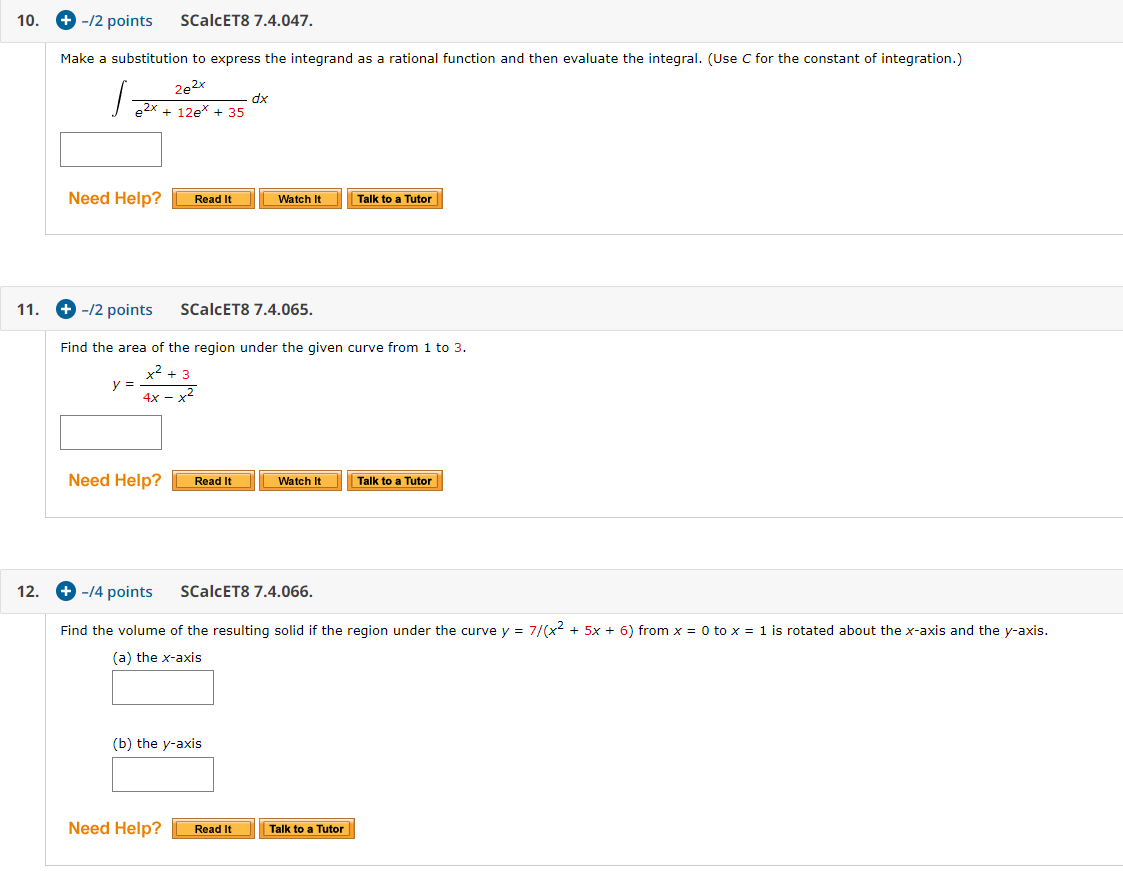The height and width of the screenshot is (871, 1123).
Task: Expand the plus icon on question 10
Action: click(64, 20)
